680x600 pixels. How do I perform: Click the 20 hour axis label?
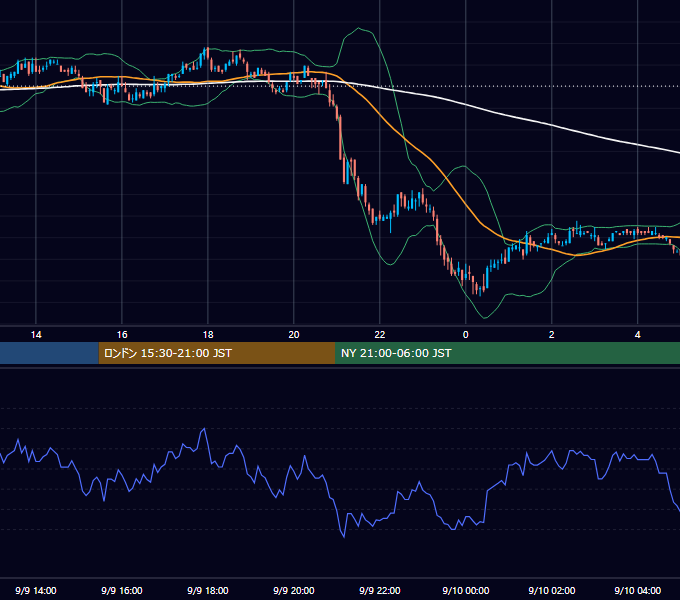[x=294, y=335]
